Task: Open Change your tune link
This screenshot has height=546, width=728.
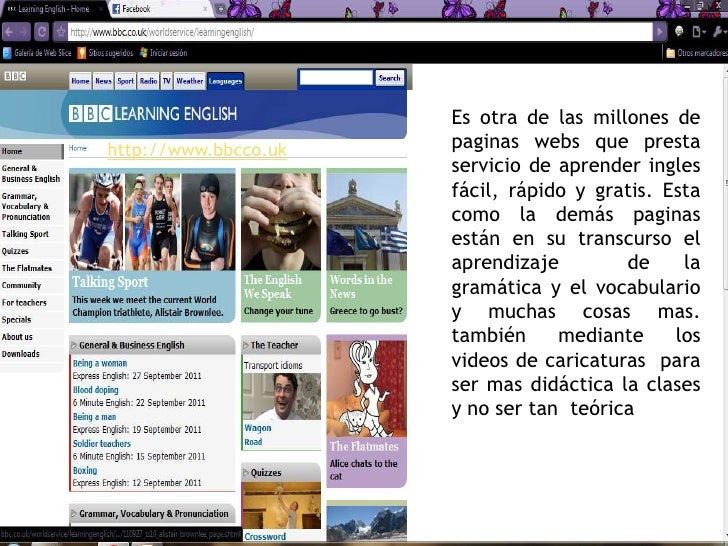Action: [x=279, y=311]
